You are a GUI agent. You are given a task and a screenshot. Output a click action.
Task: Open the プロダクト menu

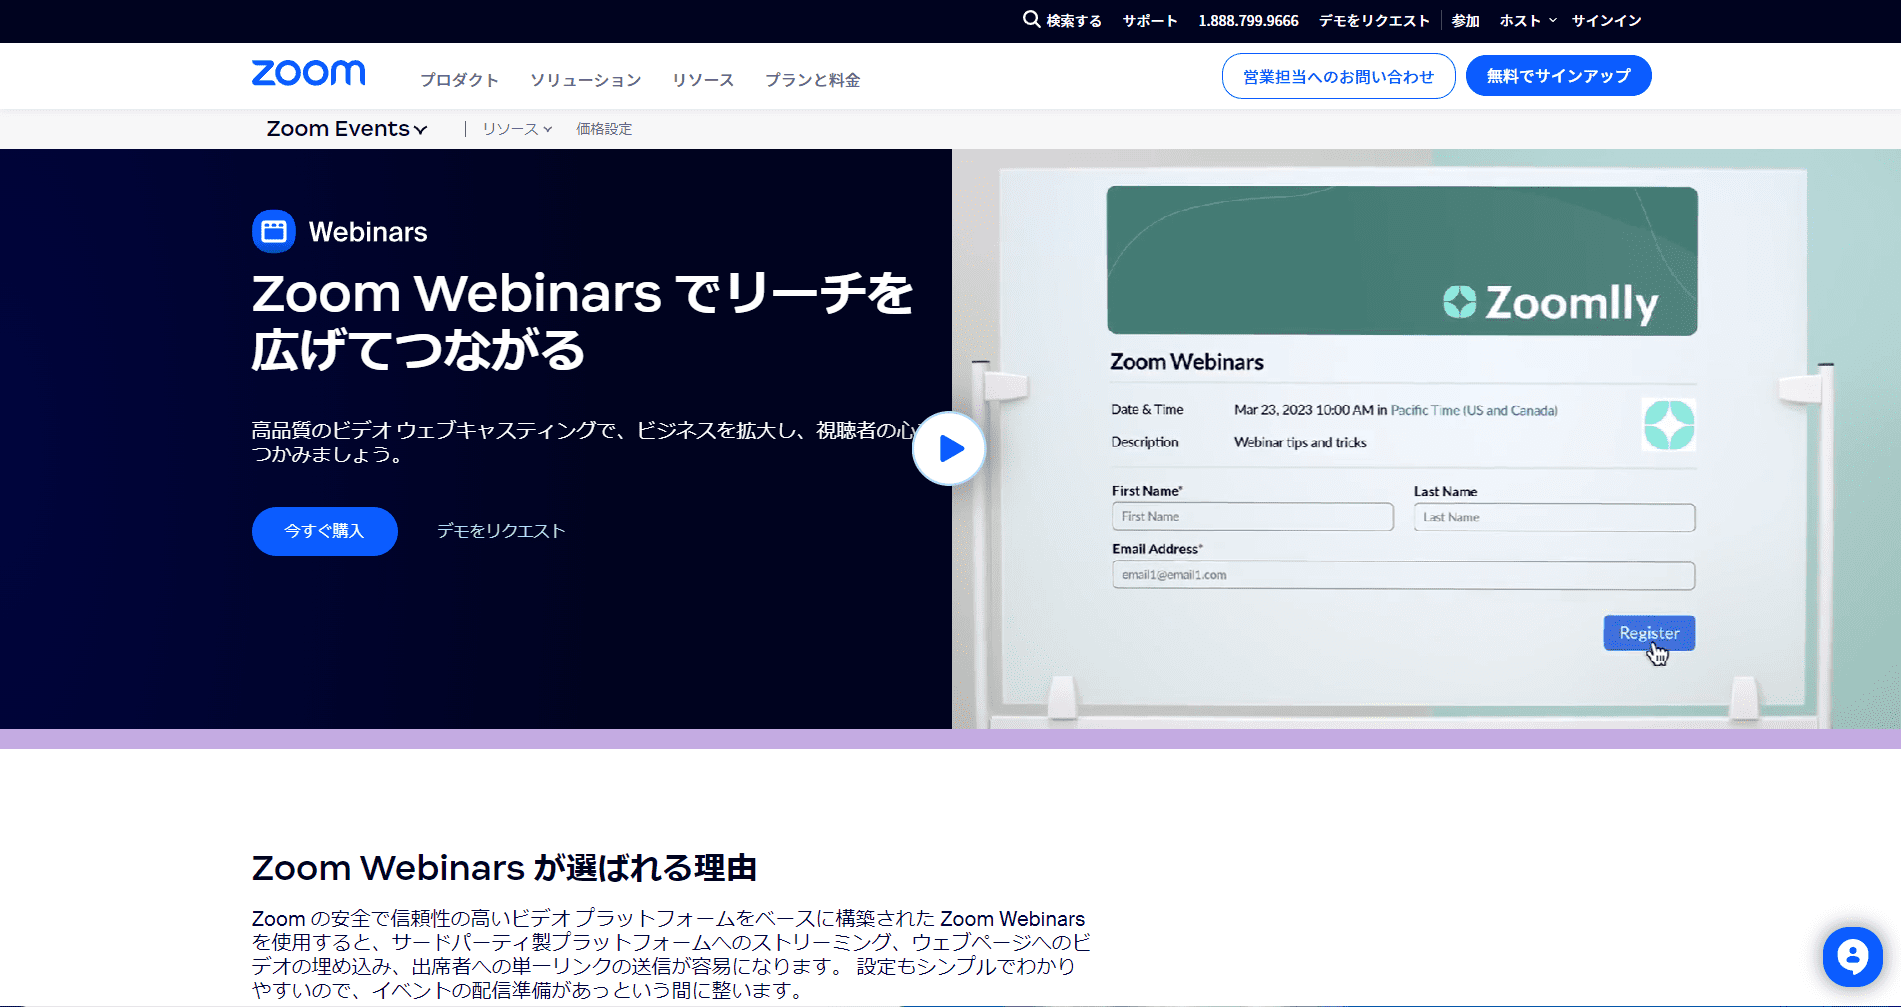459,80
